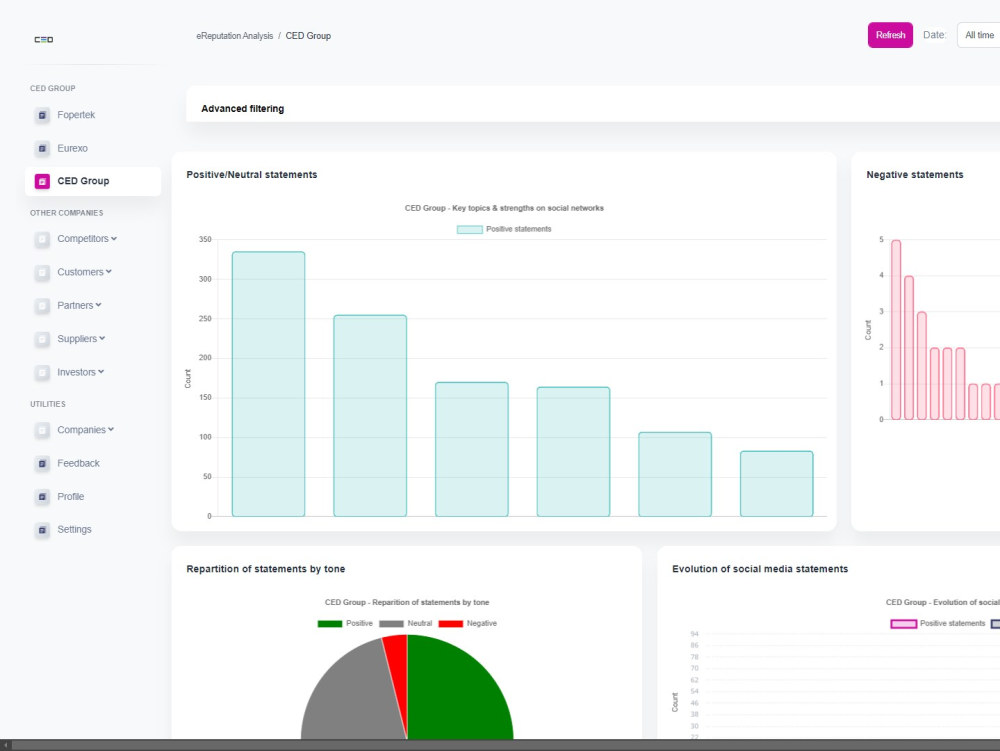This screenshot has height=751, width=1000.
Task: Click the Customers sidebar icon
Action: [42, 272]
